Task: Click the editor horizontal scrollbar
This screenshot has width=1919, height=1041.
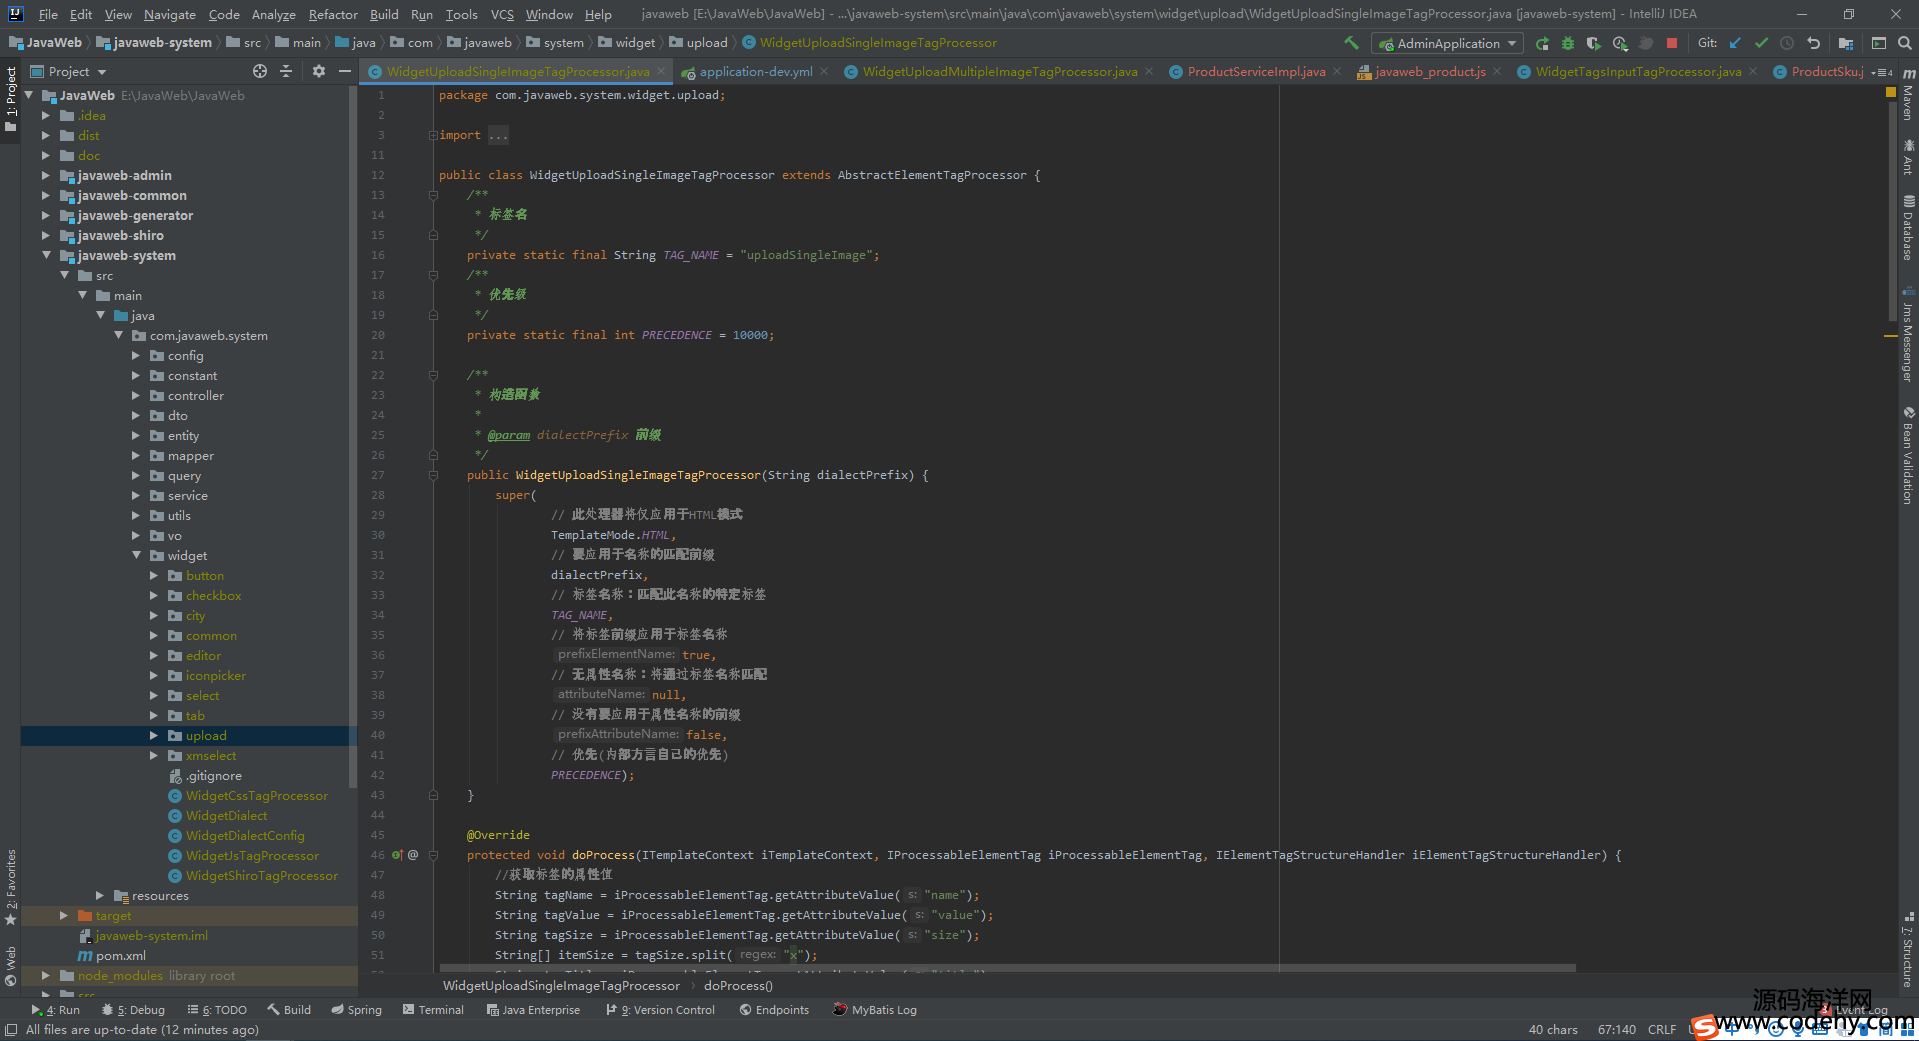Action: pos(1007,968)
